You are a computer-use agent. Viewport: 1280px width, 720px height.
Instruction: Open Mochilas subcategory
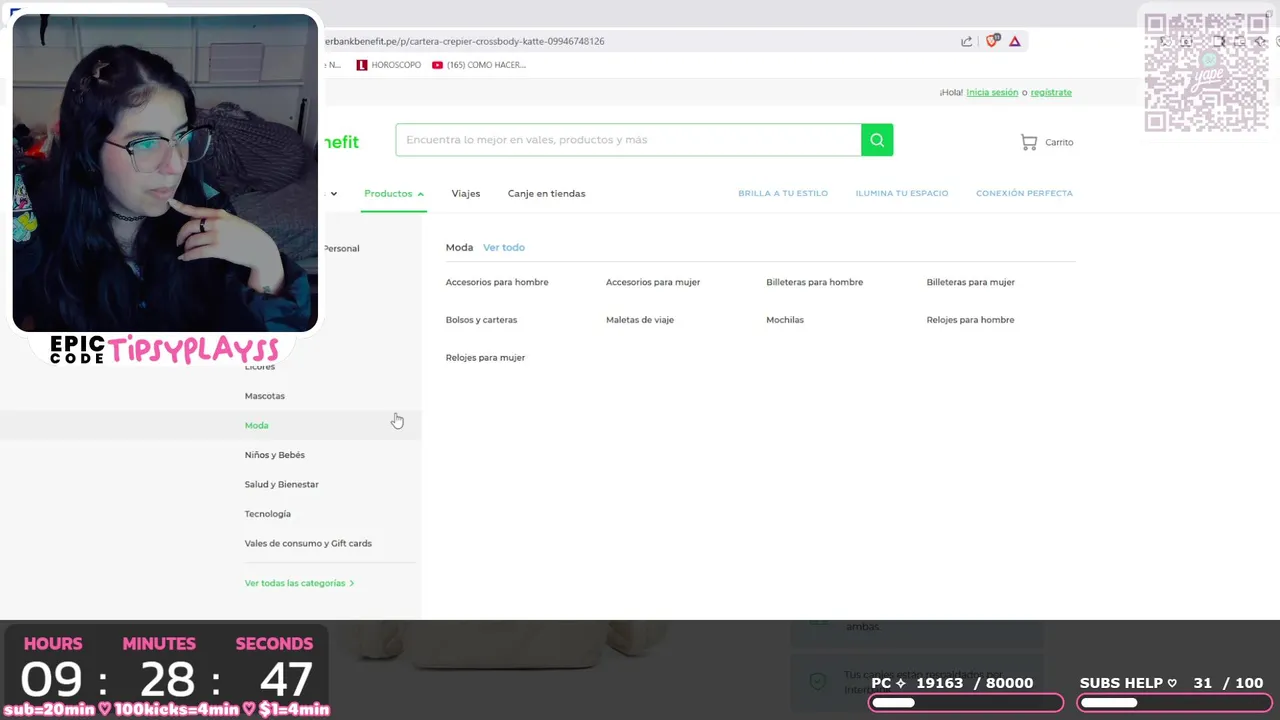click(x=785, y=320)
